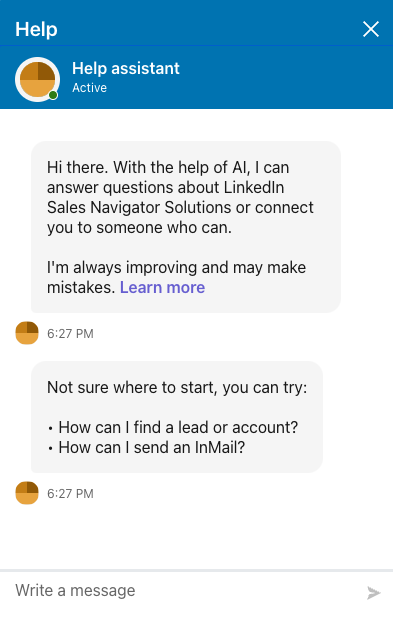This screenshot has width=393, height=642.
Task: Click the bullet before the InMail suggestion
Action: point(50,448)
